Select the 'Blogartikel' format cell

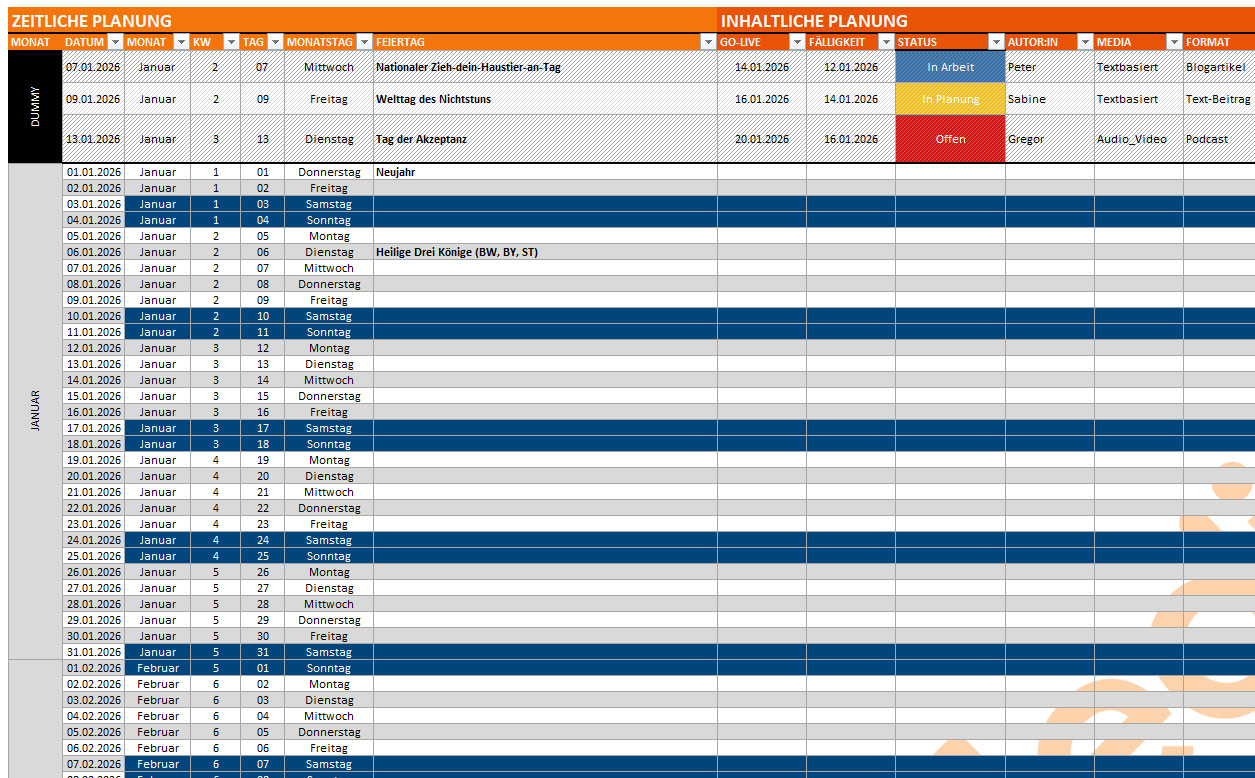tap(1219, 67)
